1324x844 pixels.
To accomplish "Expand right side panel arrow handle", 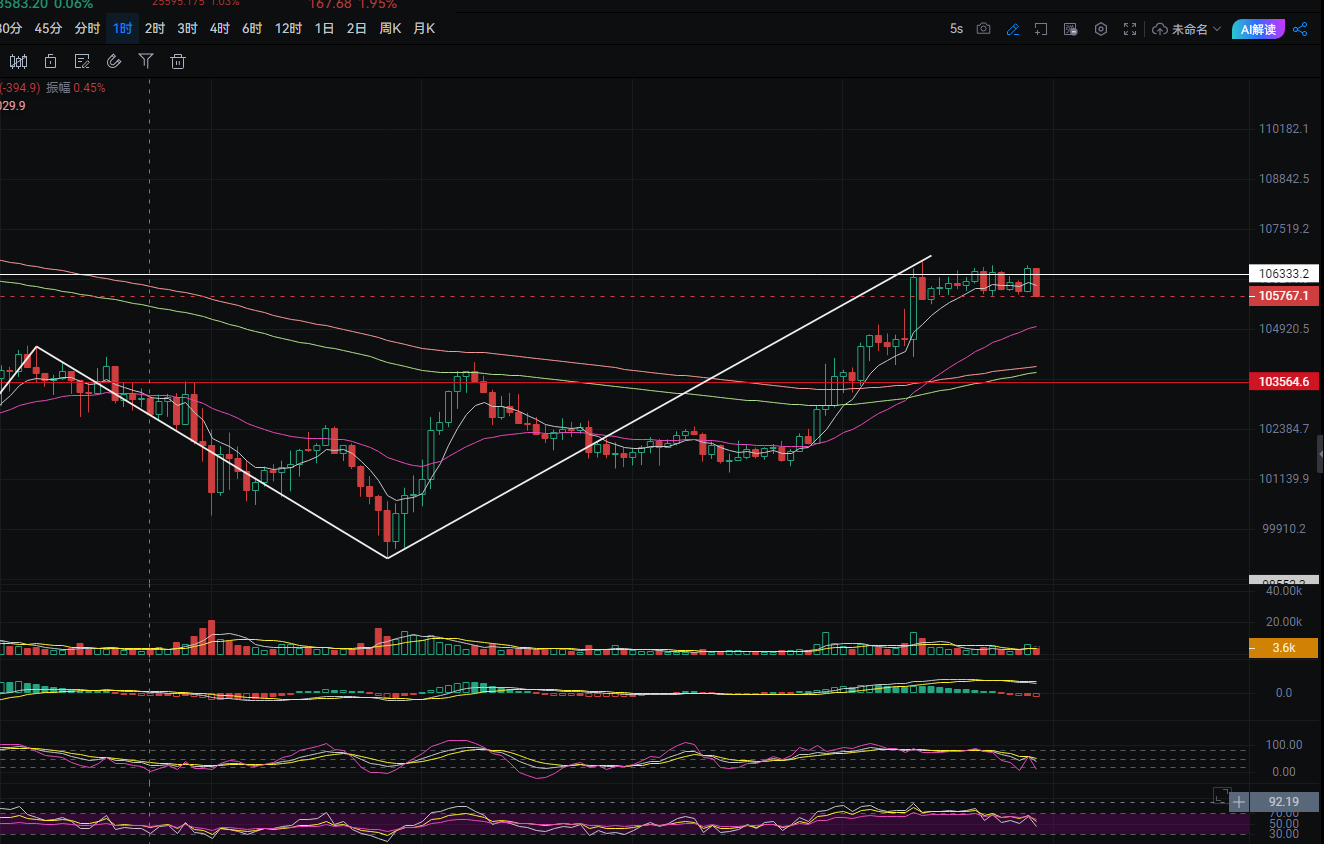I will tap(1319, 447).
